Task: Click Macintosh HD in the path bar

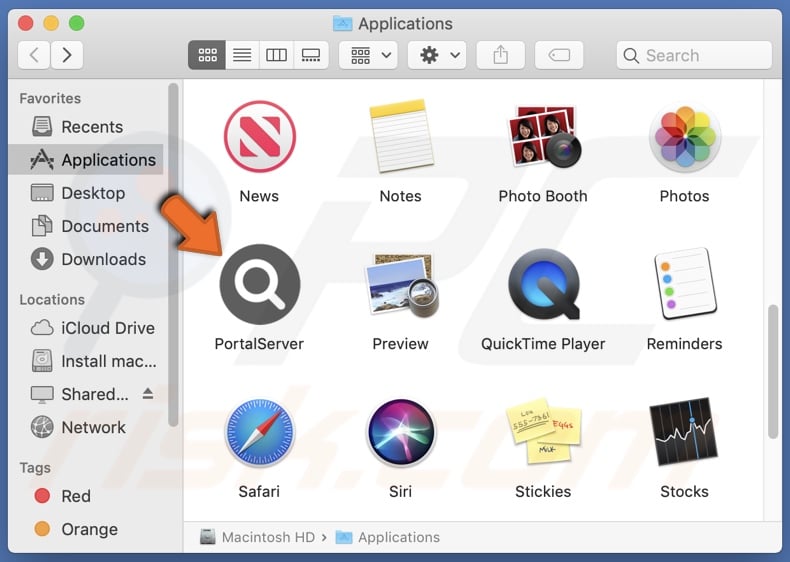Action: click(x=257, y=537)
